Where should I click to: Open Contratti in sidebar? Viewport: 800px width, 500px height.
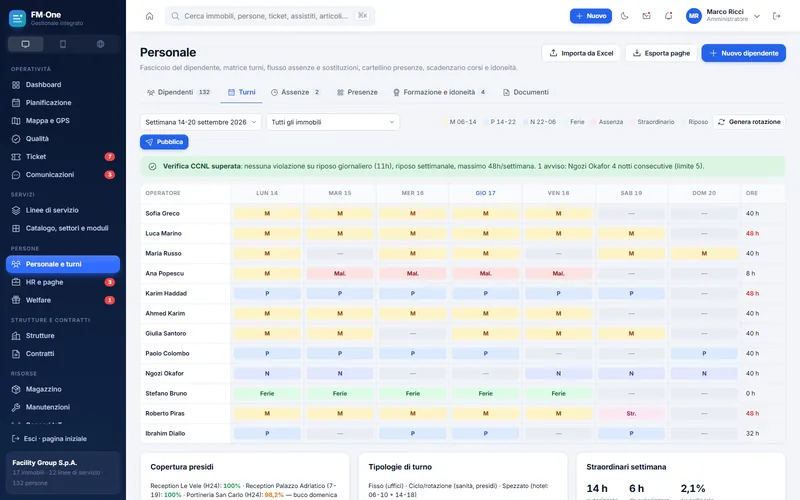click(x=63, y=354)
